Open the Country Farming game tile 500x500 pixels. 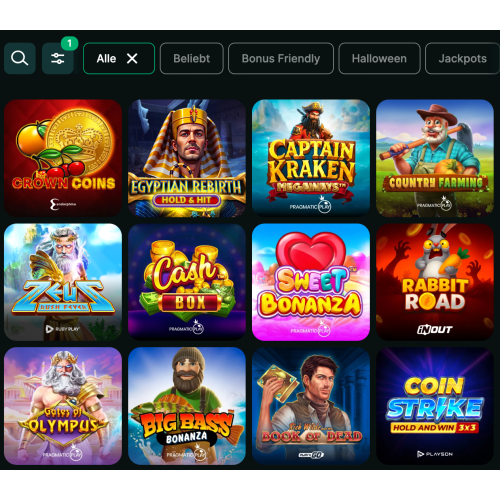tap(435, 158)
